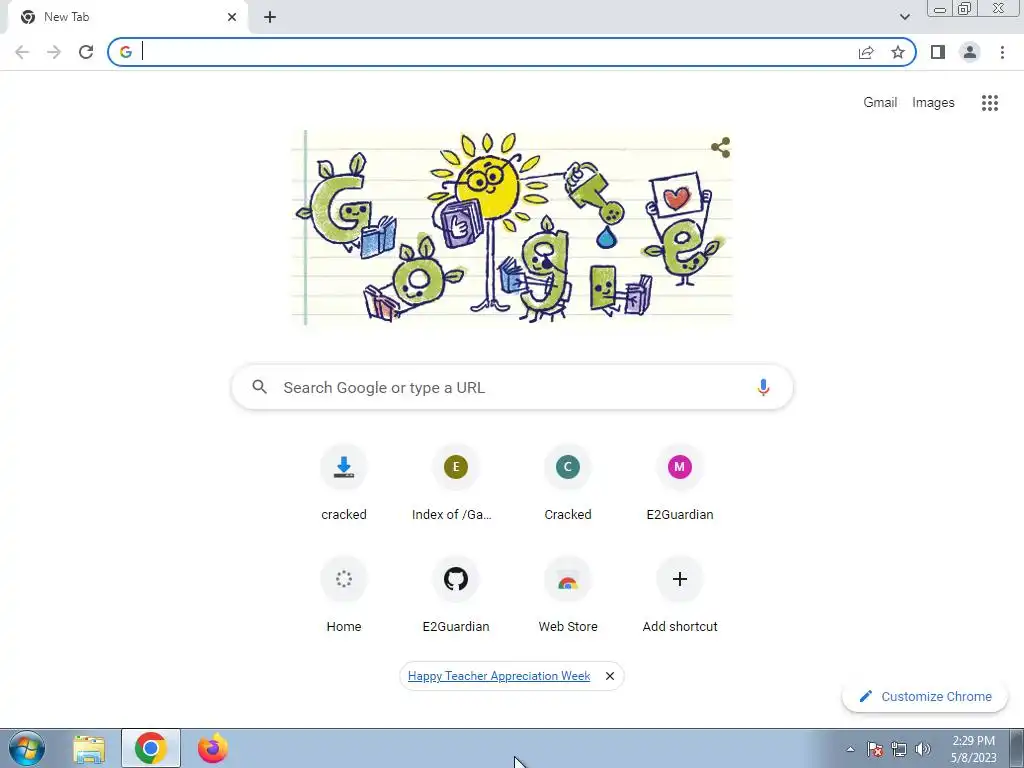
Task: Click the Google Doodle image
Action: pyautogui.click(x=512, y=227)
